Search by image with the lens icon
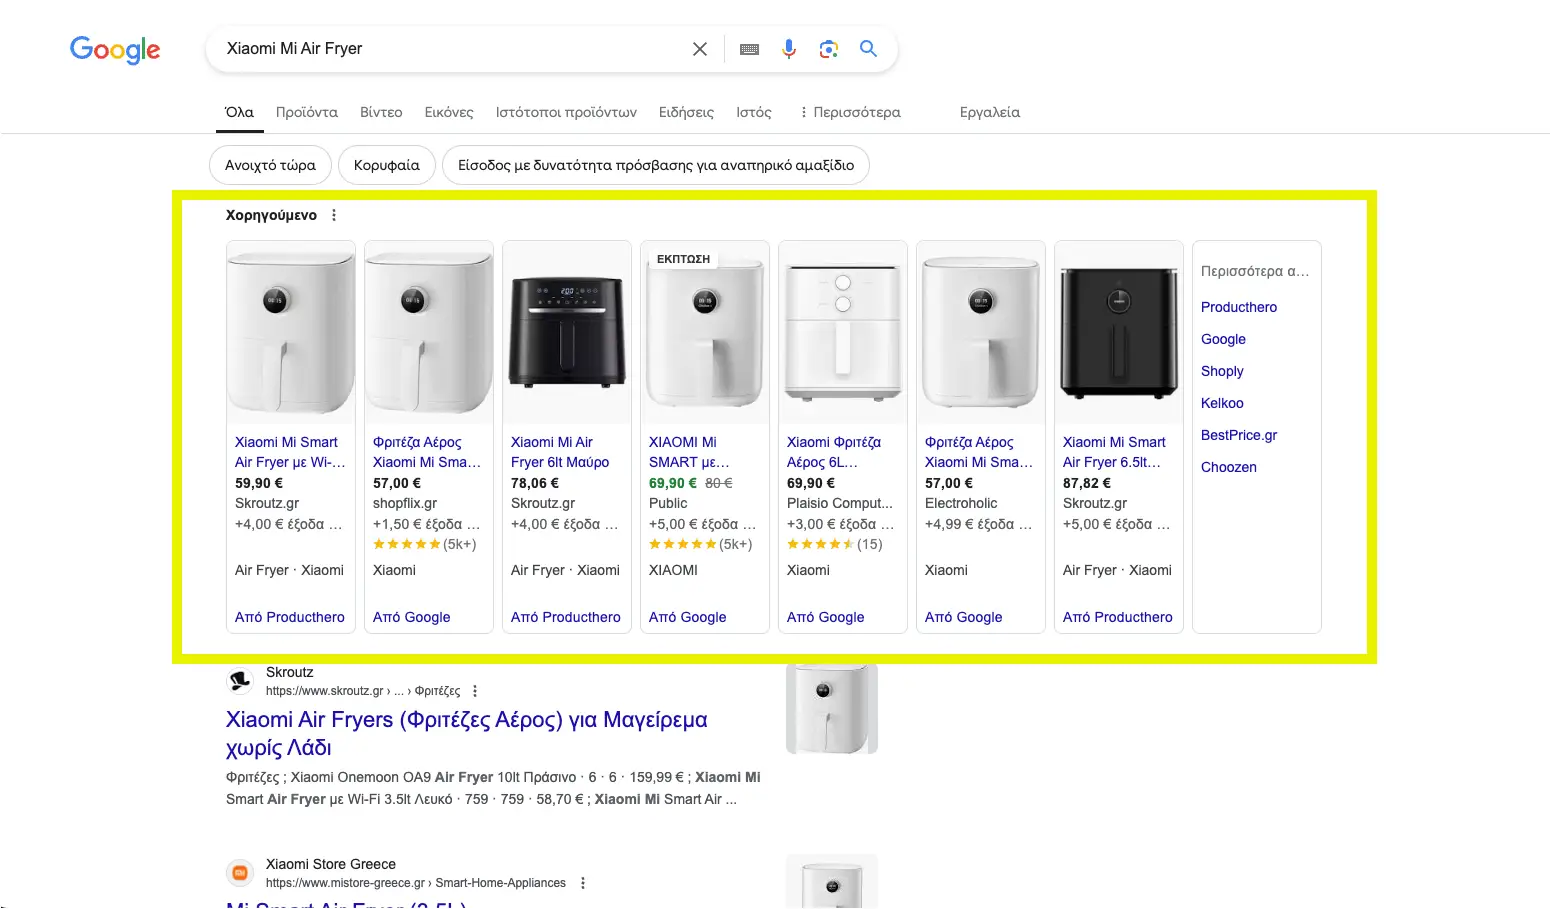Image resolution: width=1550 pixels, height=909 pixels. click(x=828, y=49)
